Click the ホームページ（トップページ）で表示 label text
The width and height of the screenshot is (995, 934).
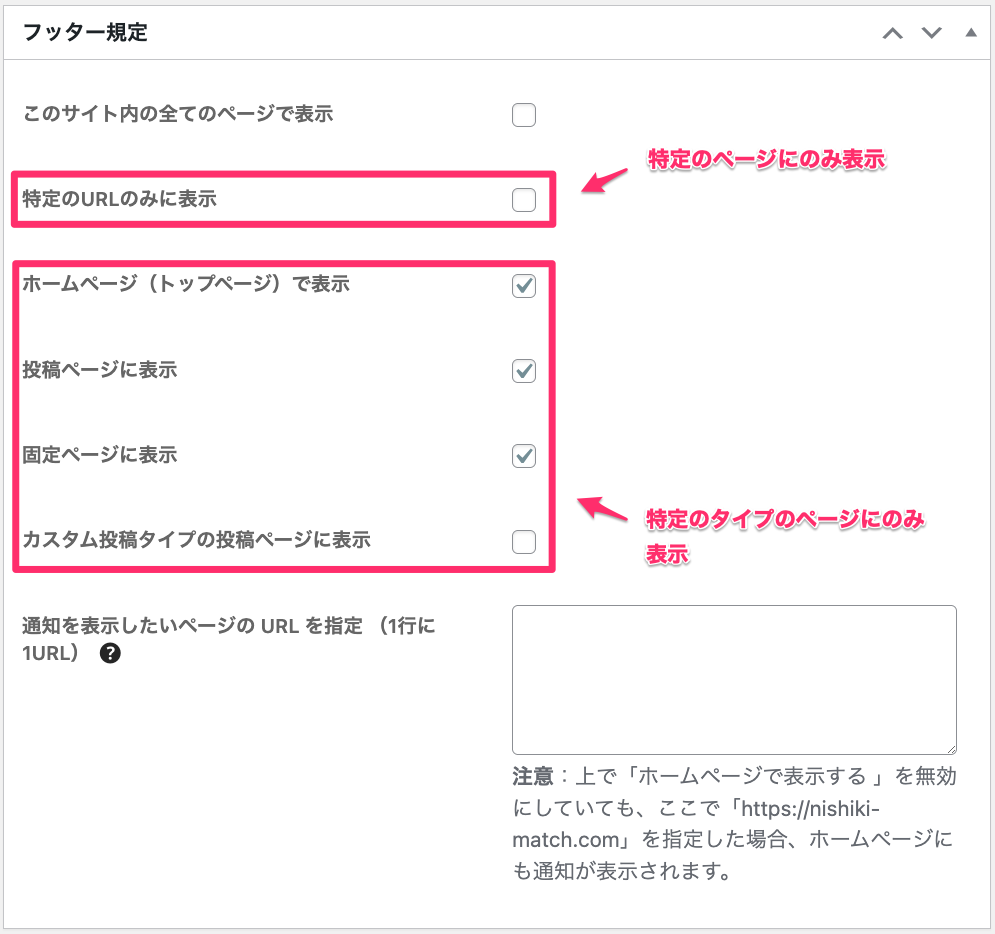186,284
